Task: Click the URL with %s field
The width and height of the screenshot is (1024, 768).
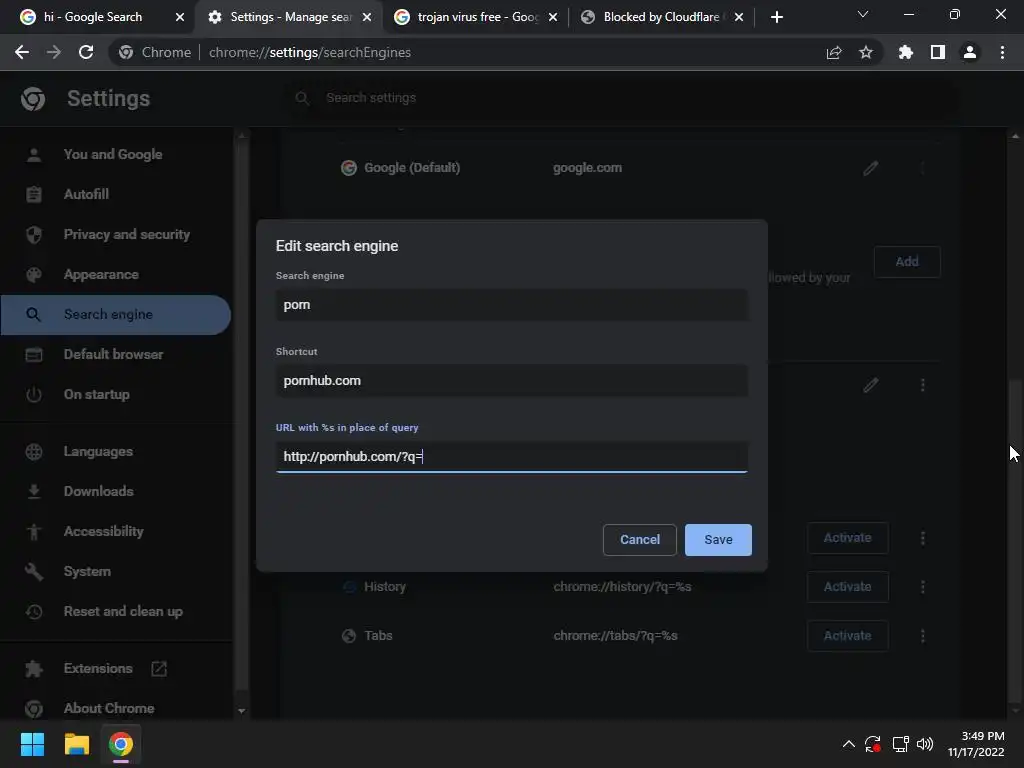Action: coord(511,456)
